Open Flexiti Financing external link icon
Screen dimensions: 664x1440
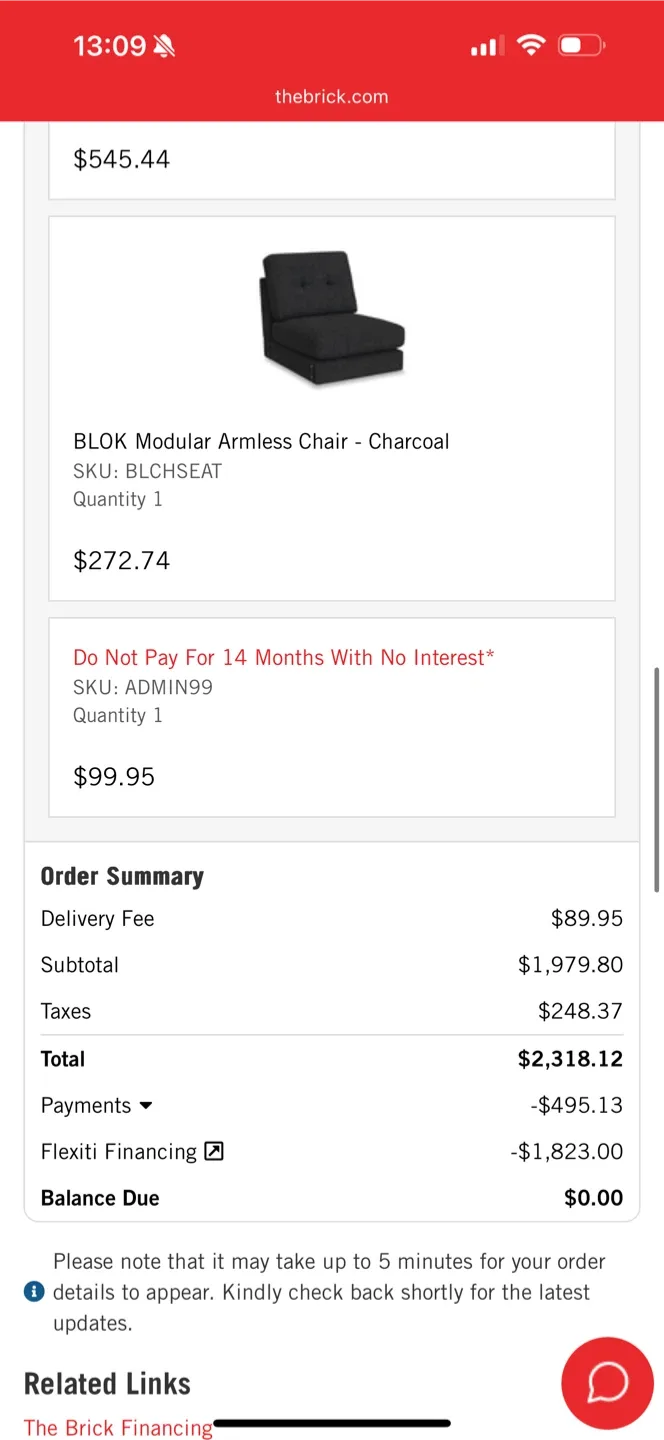click(x=212, y=1151)
